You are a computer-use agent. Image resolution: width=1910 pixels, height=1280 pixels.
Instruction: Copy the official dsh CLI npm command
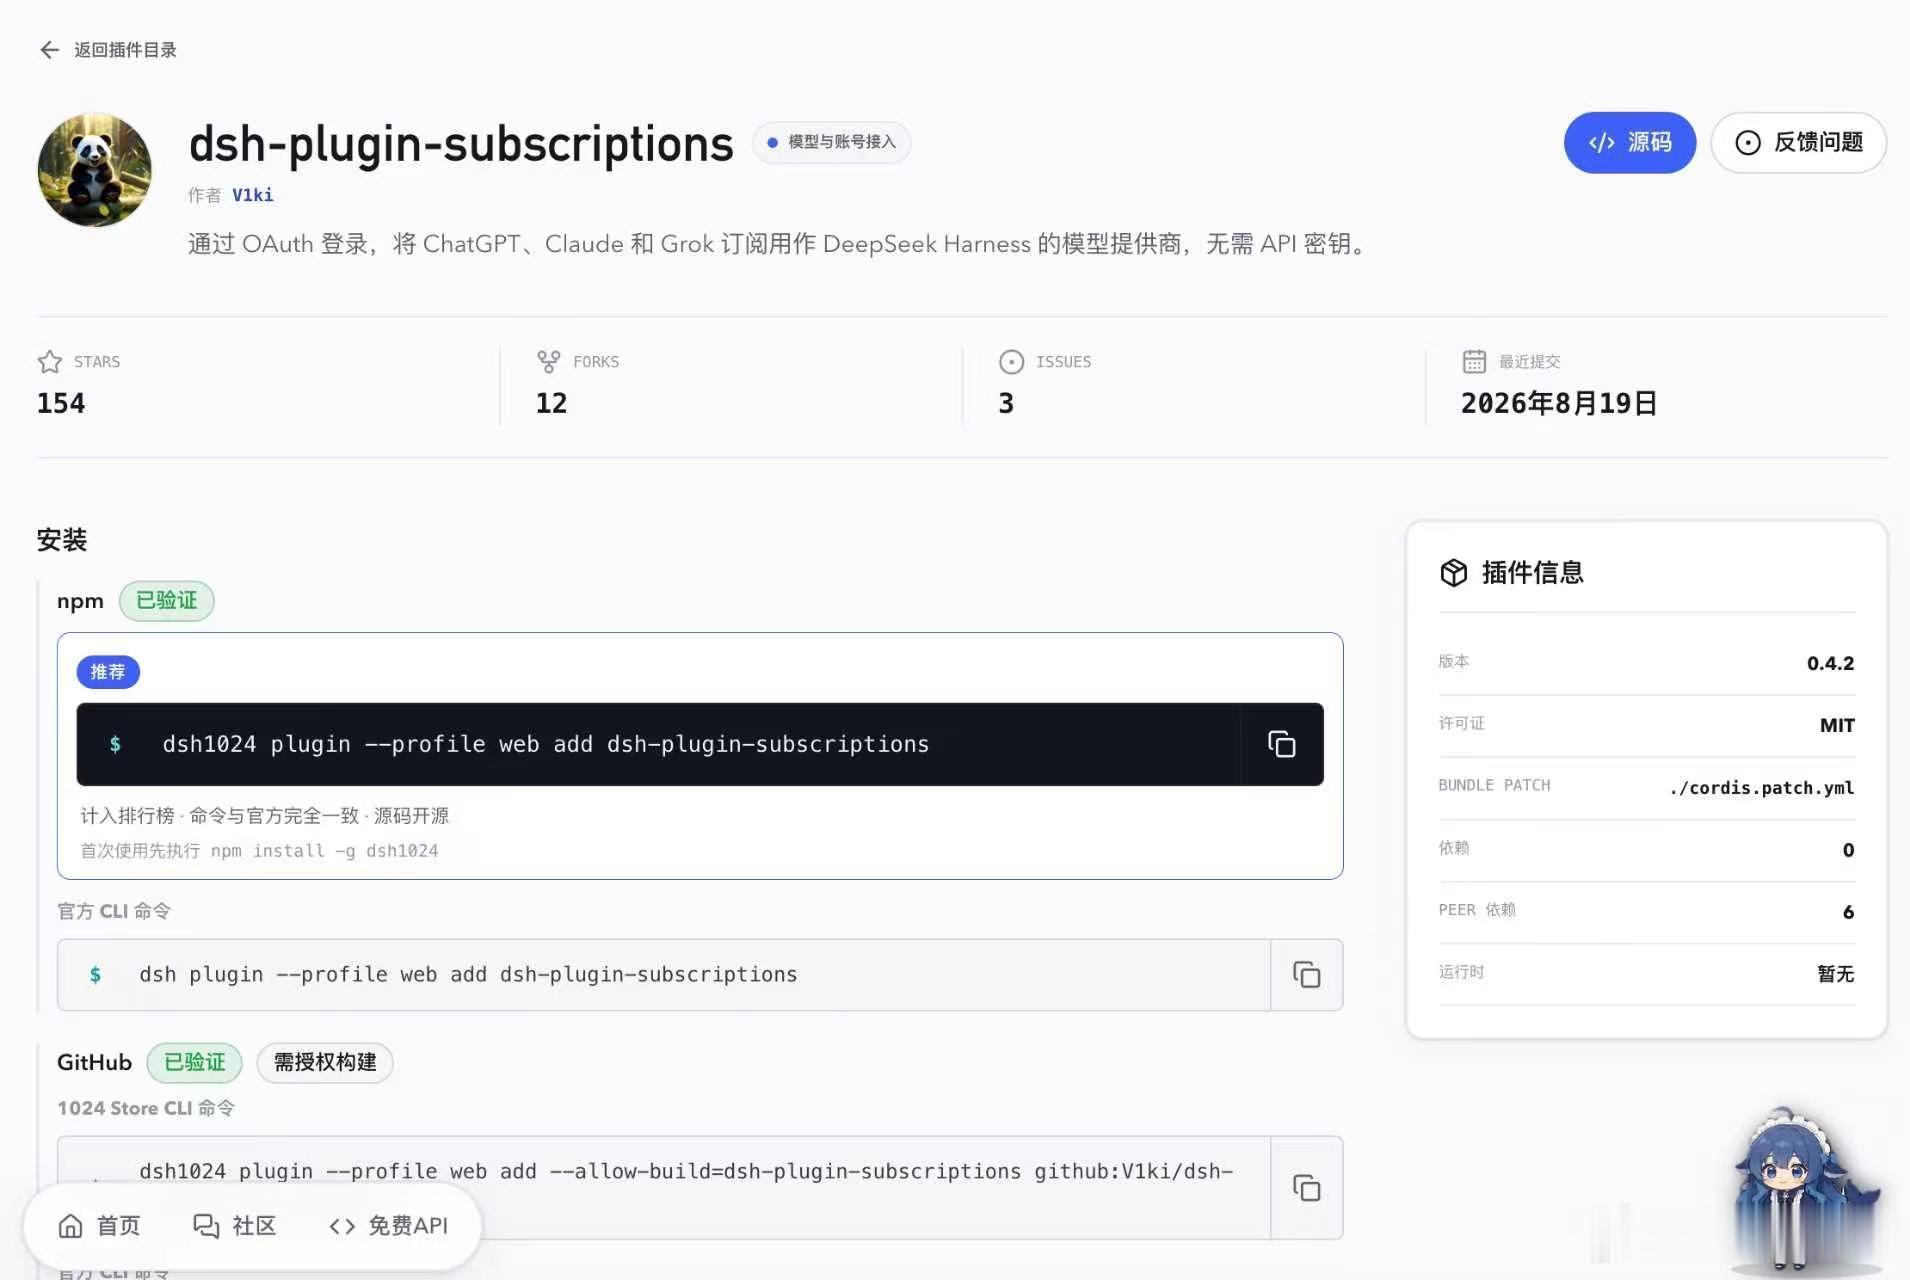(1307, 975)
